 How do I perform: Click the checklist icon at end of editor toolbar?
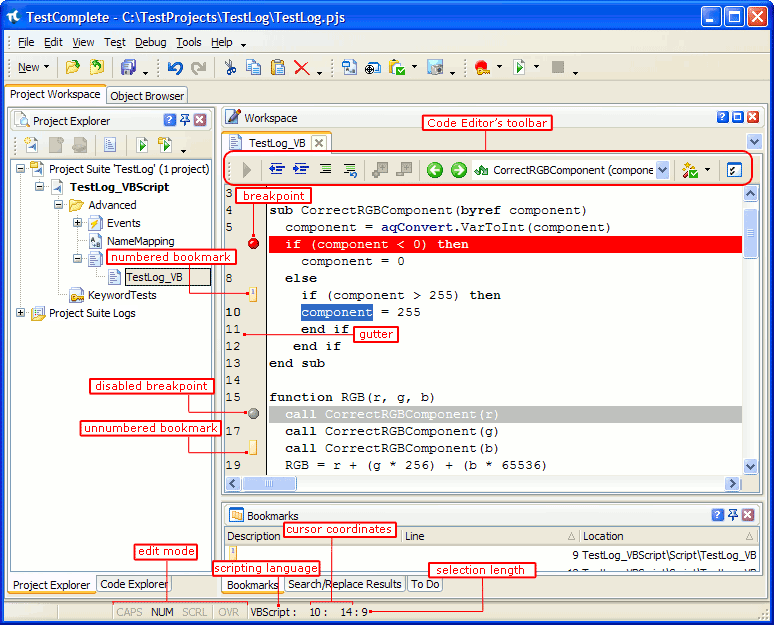(x=734, y=170)
